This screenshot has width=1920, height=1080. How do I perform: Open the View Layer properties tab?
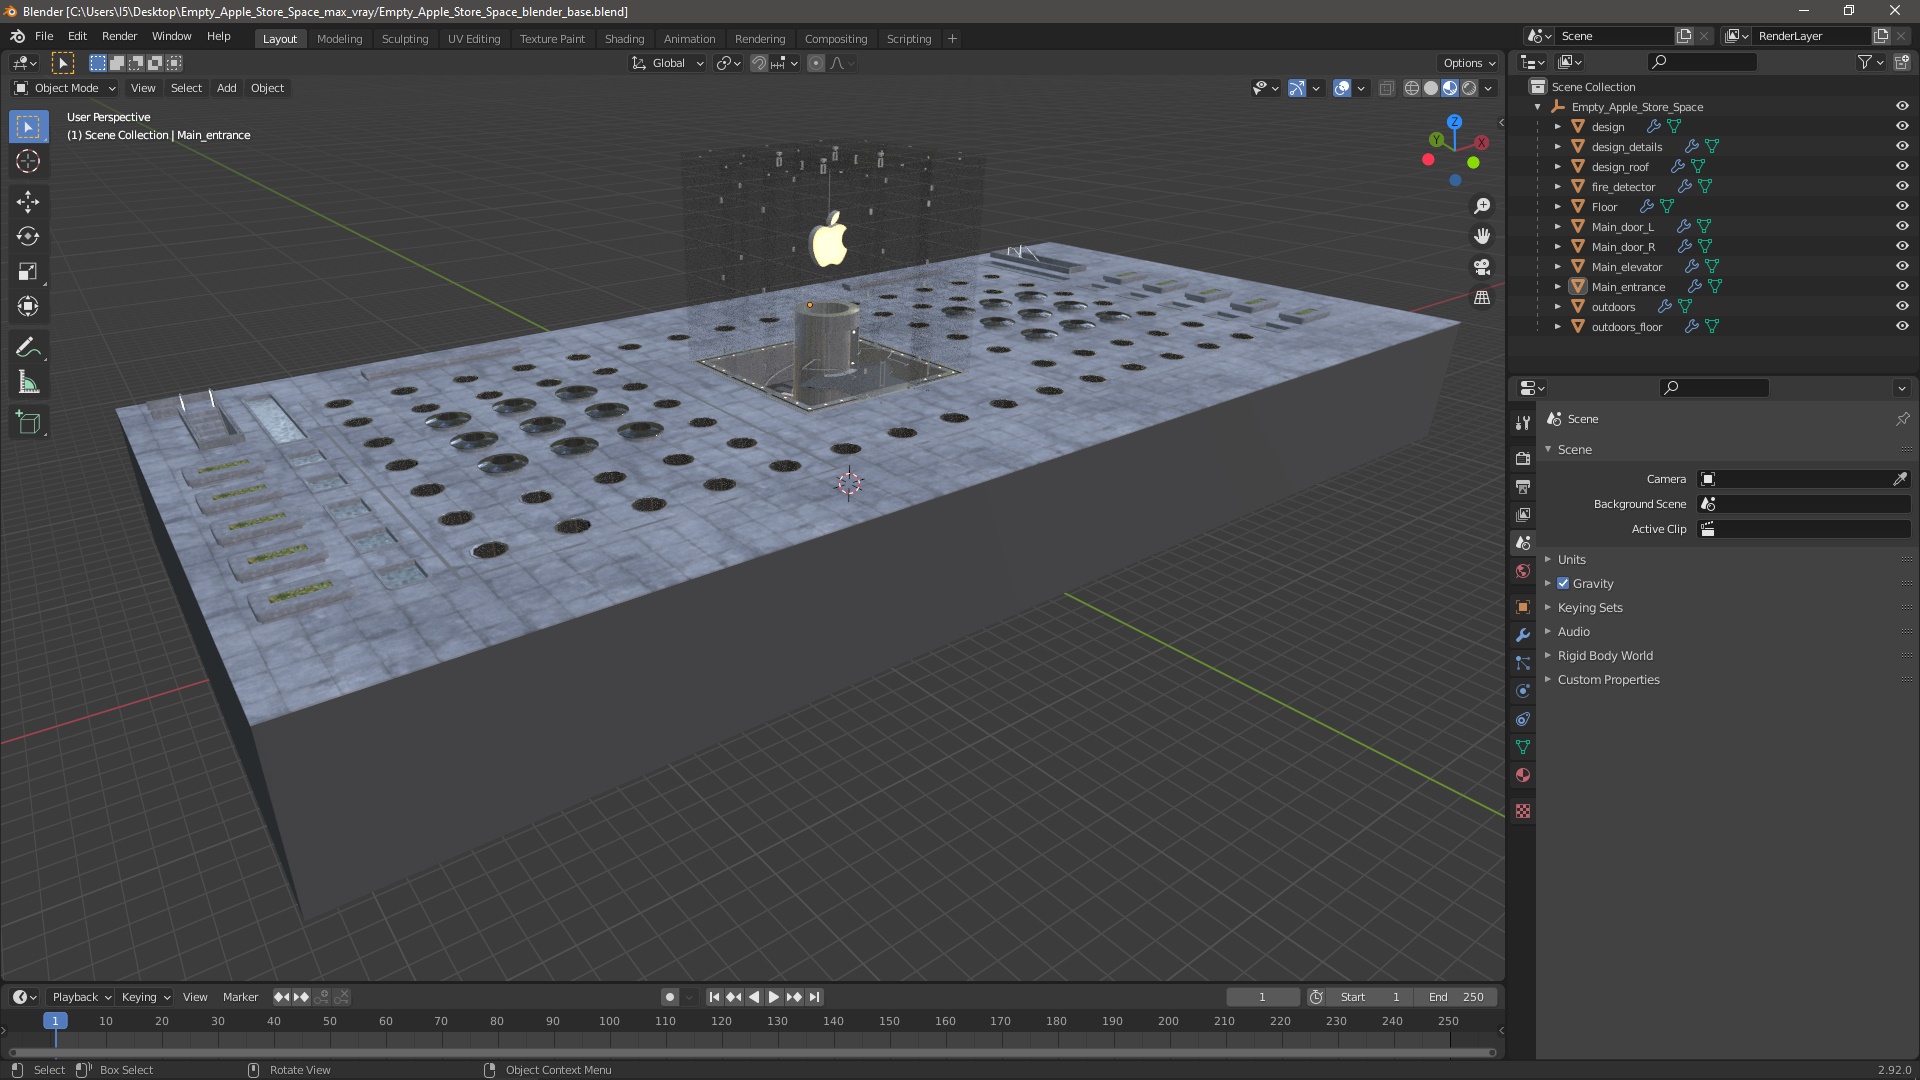coord(1523,515)
